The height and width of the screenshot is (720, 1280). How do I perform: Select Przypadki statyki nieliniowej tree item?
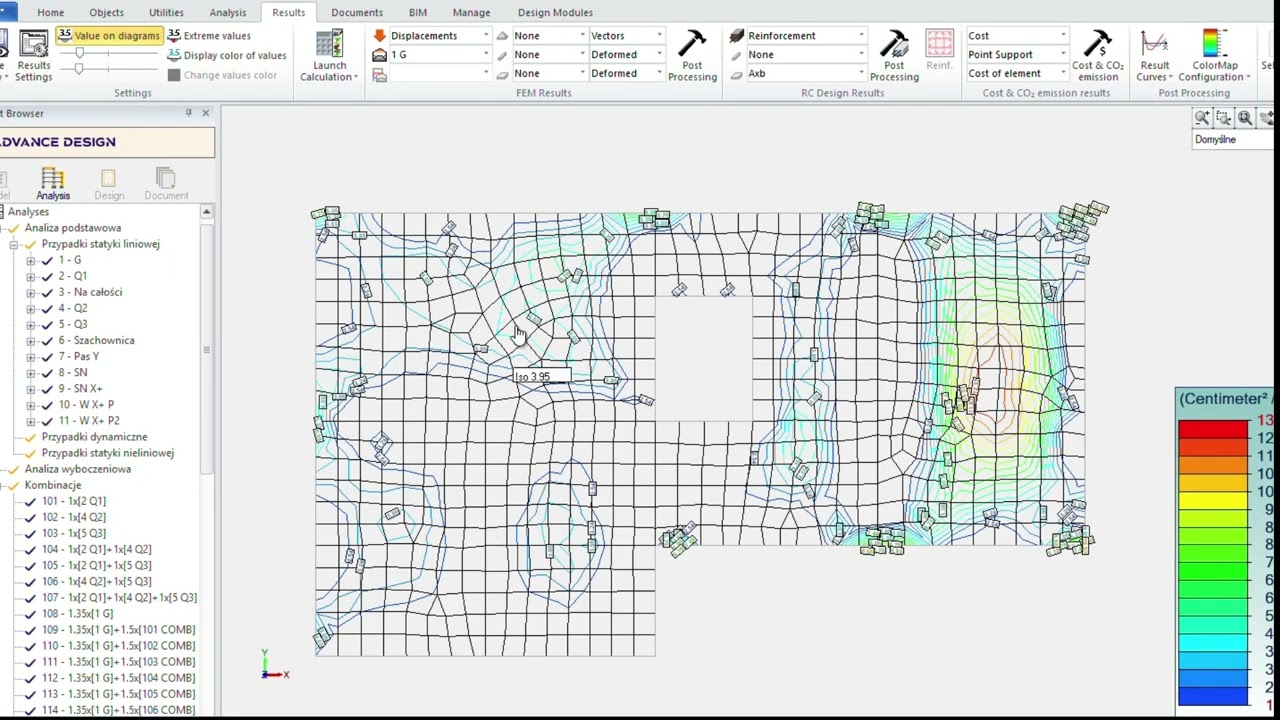point(107,453)
